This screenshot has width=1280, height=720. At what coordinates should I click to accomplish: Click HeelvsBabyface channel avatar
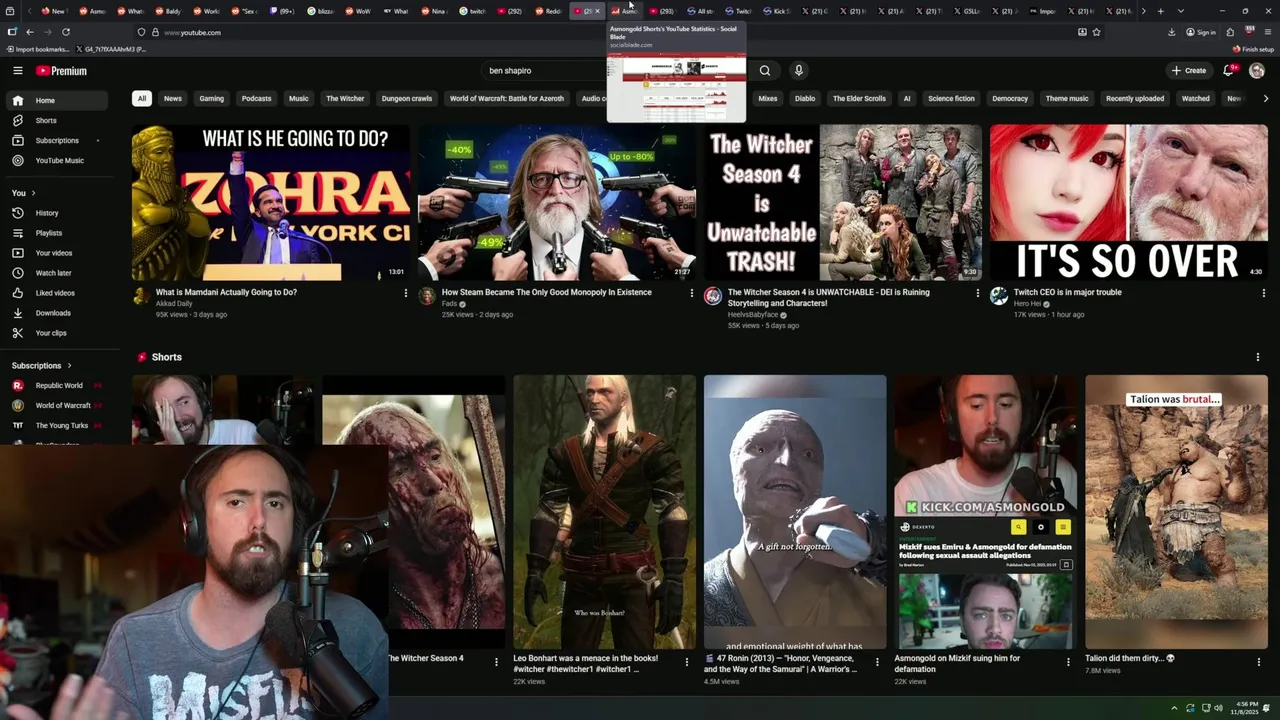click(x=713, y=296)
